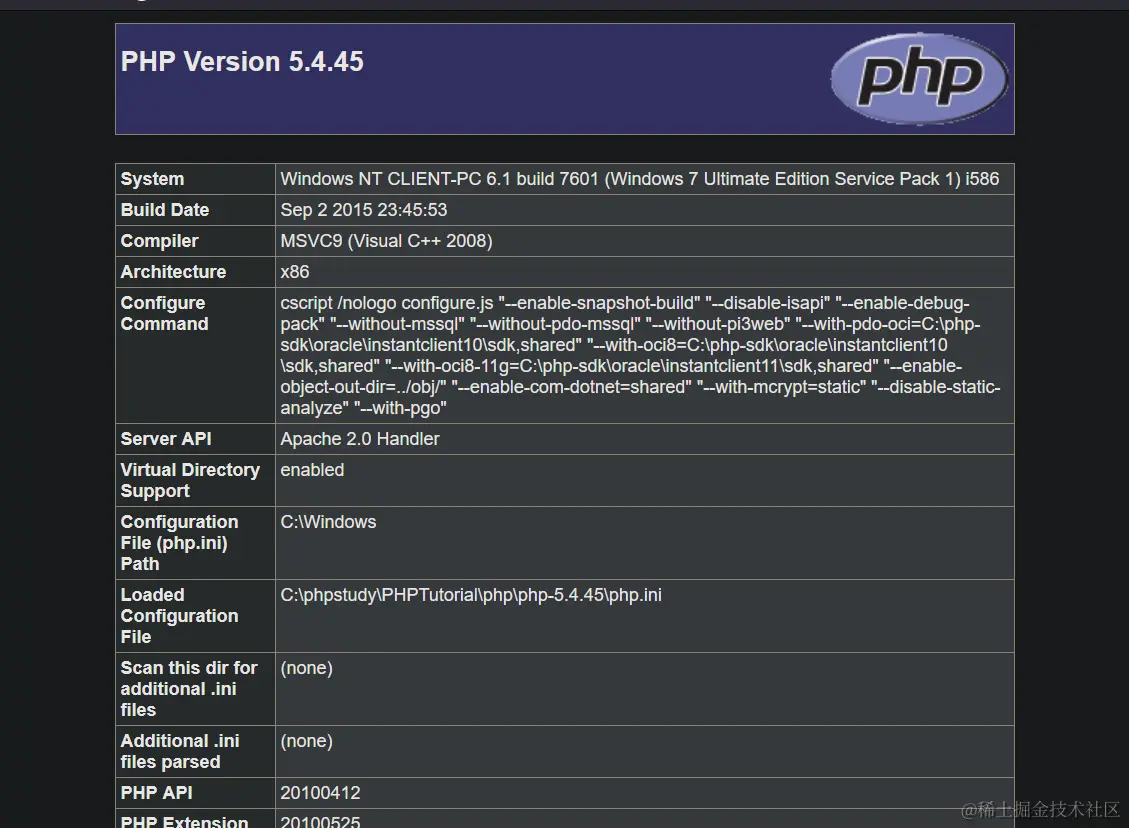Click the 'Server API' label

click(166, 438)
